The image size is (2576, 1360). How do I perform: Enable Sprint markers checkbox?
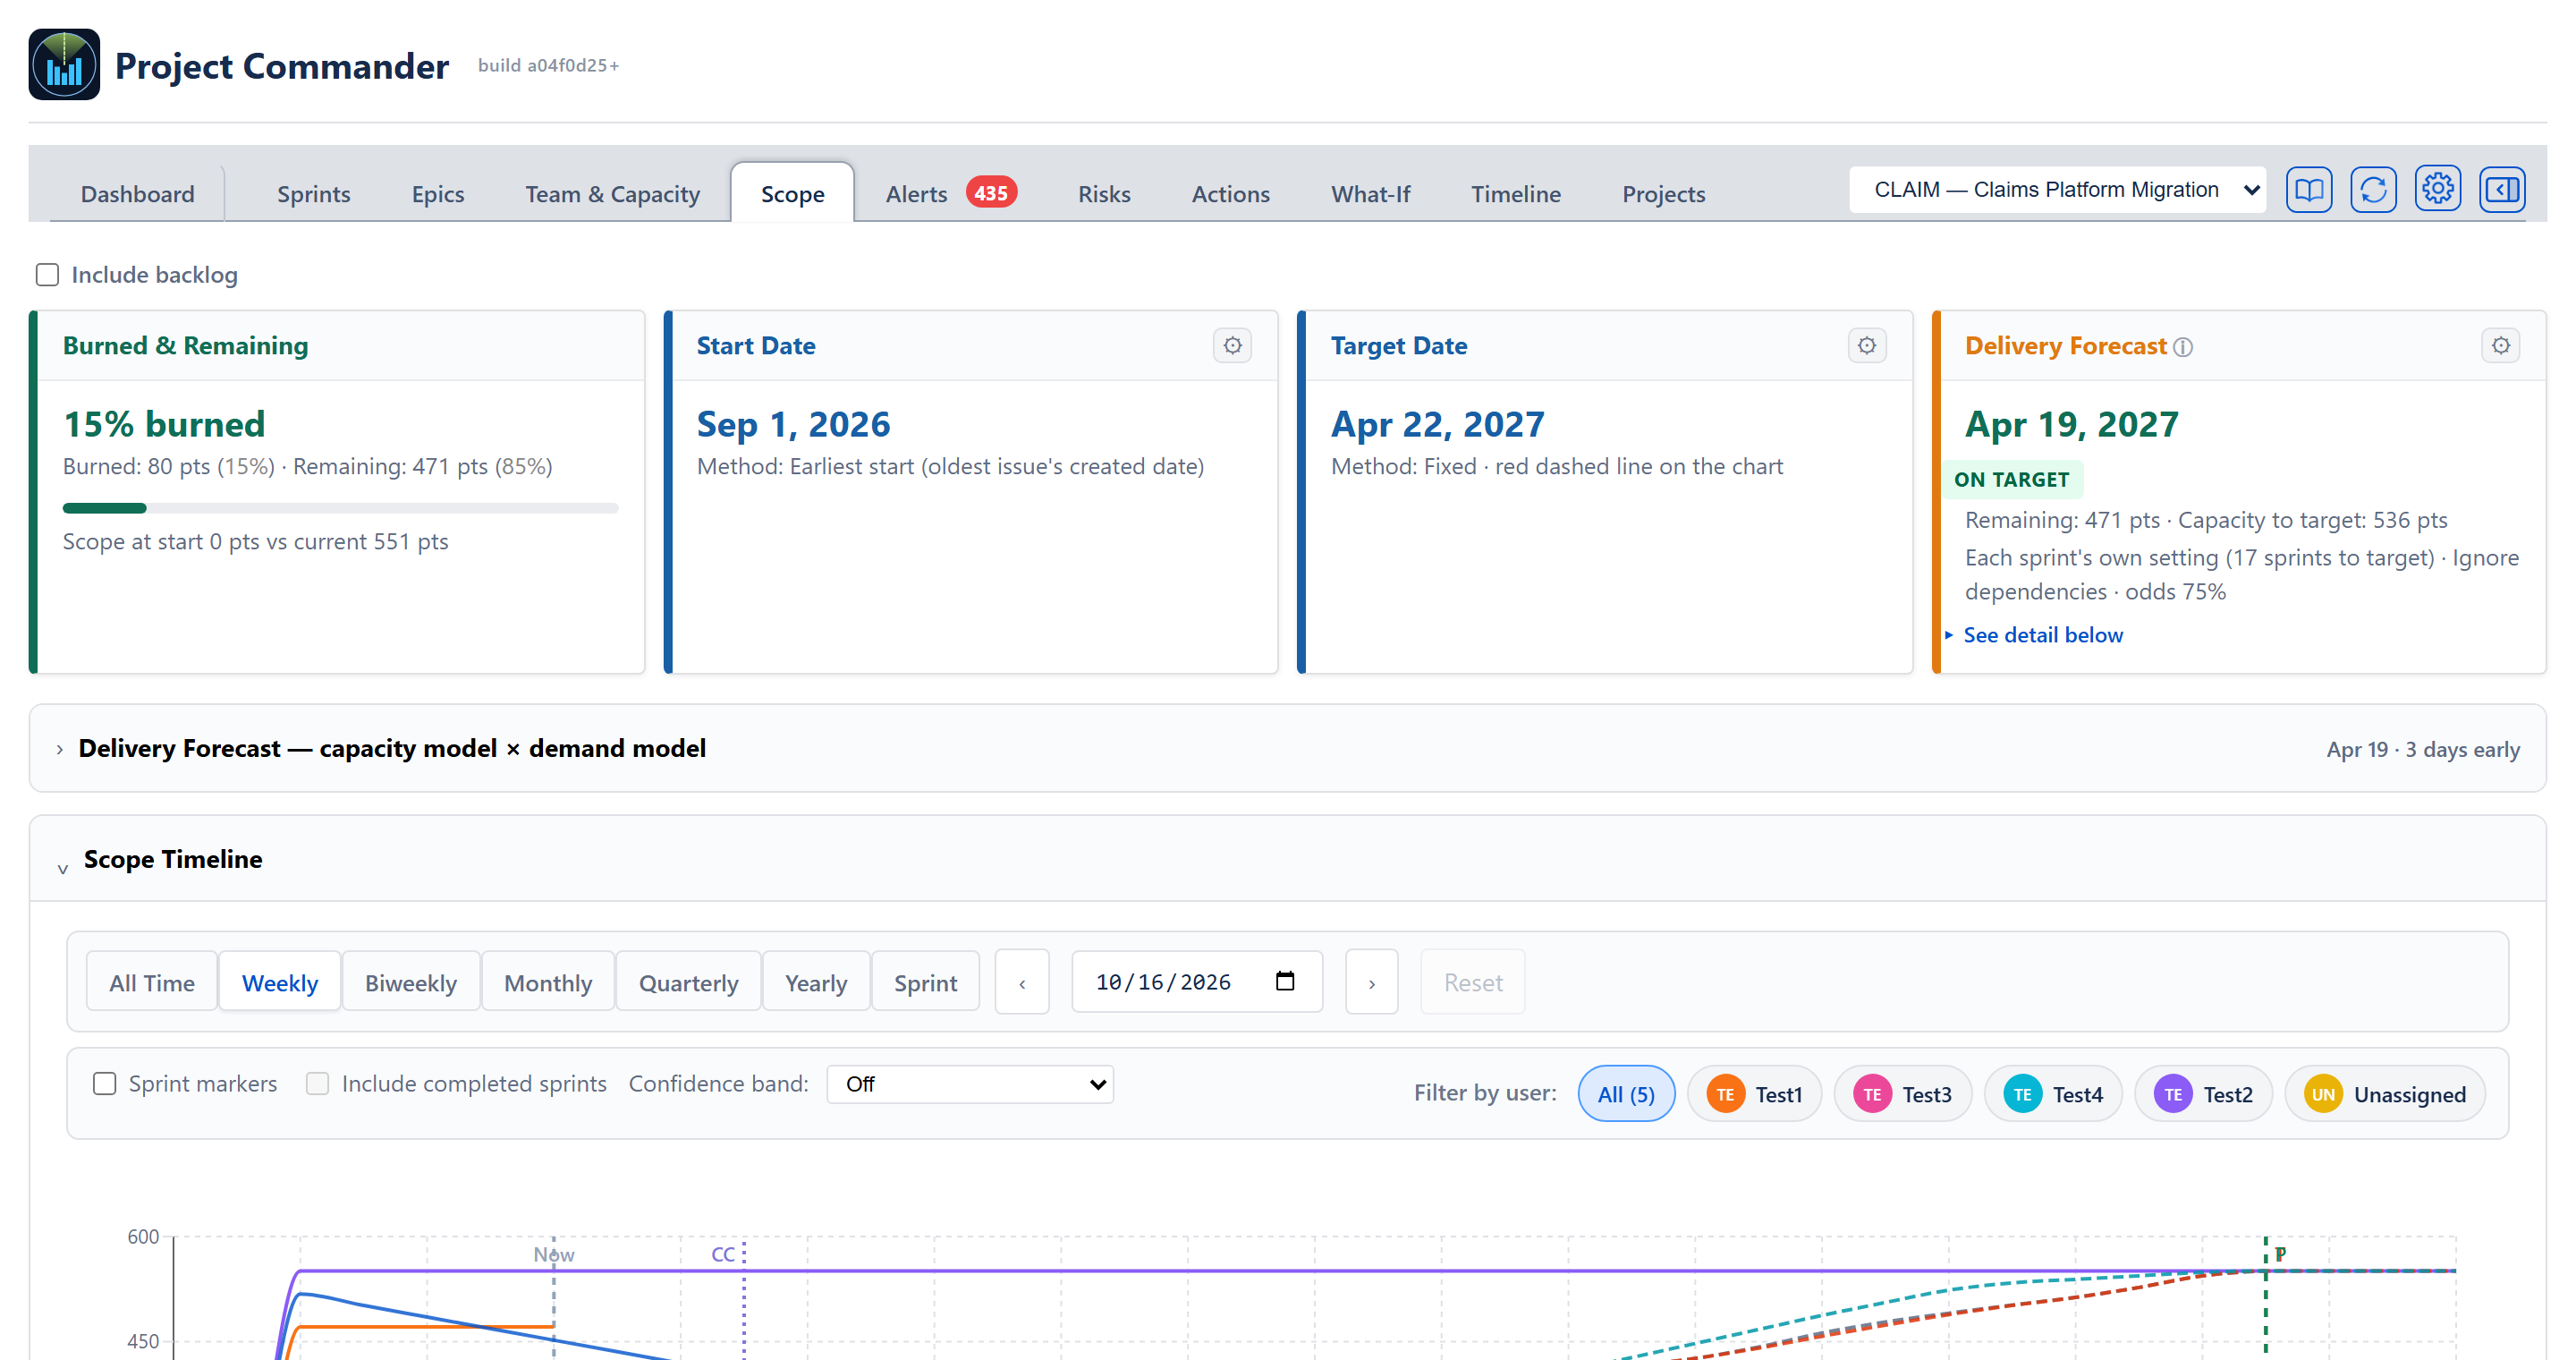[x=104, y=1084]
